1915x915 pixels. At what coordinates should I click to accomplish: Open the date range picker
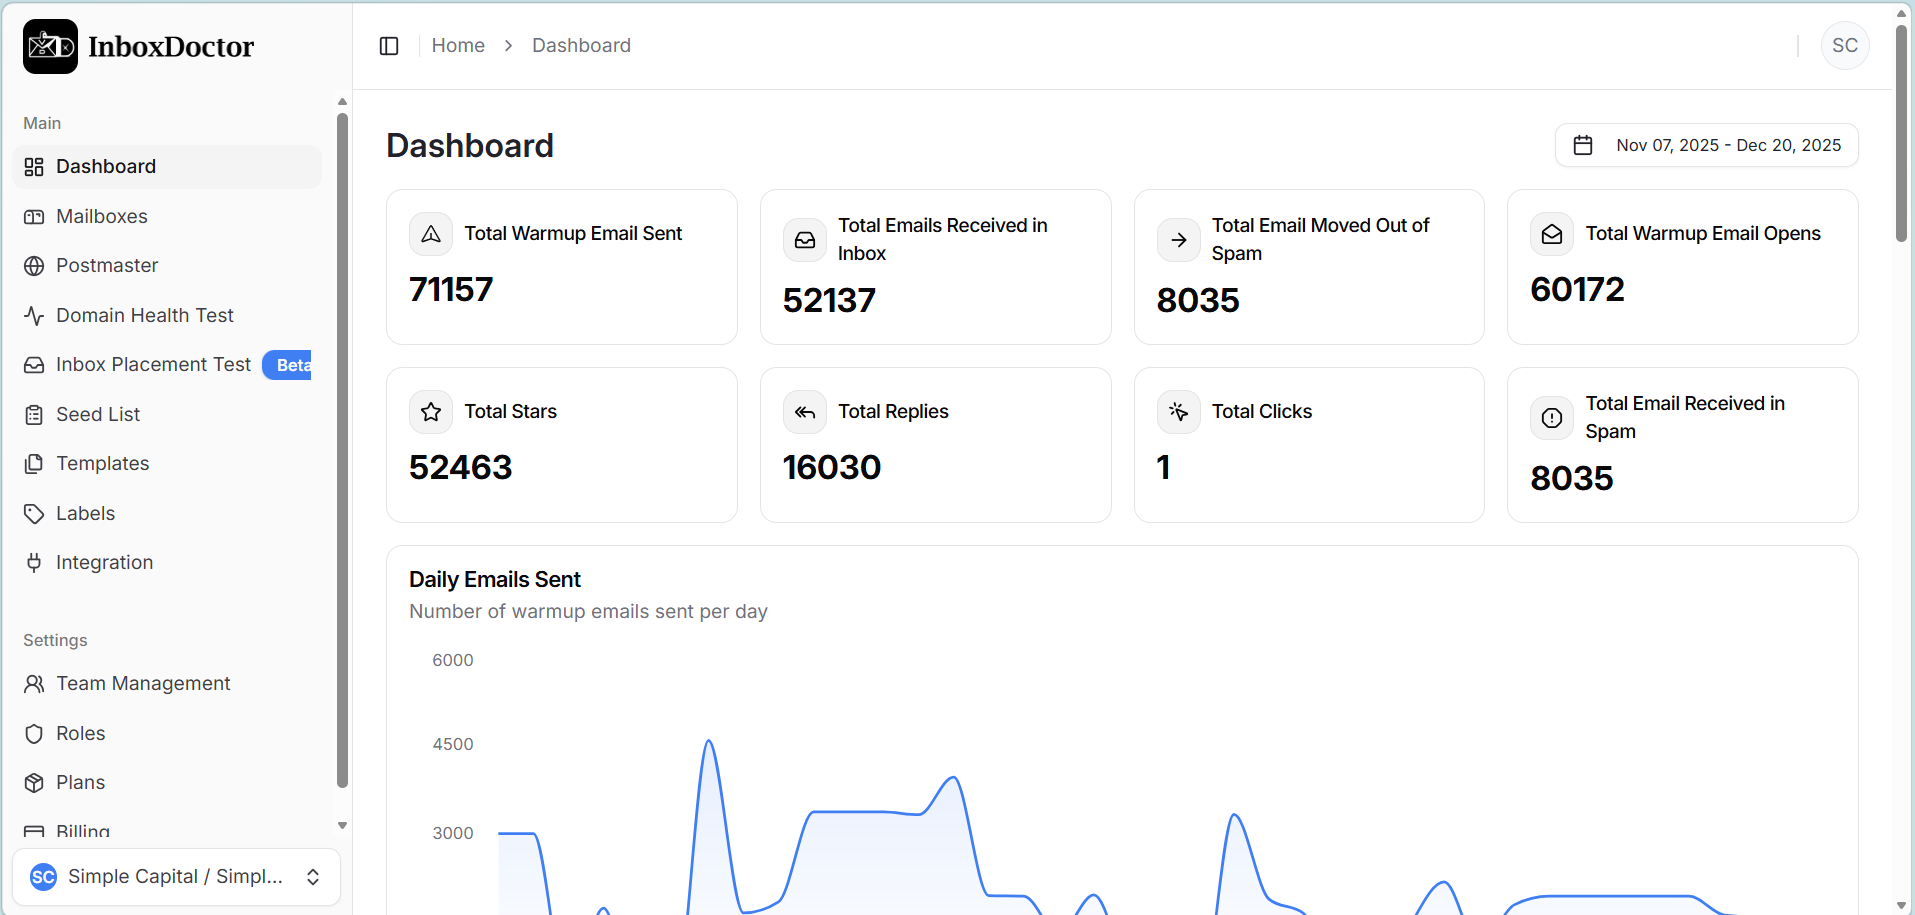[1706, 145]
